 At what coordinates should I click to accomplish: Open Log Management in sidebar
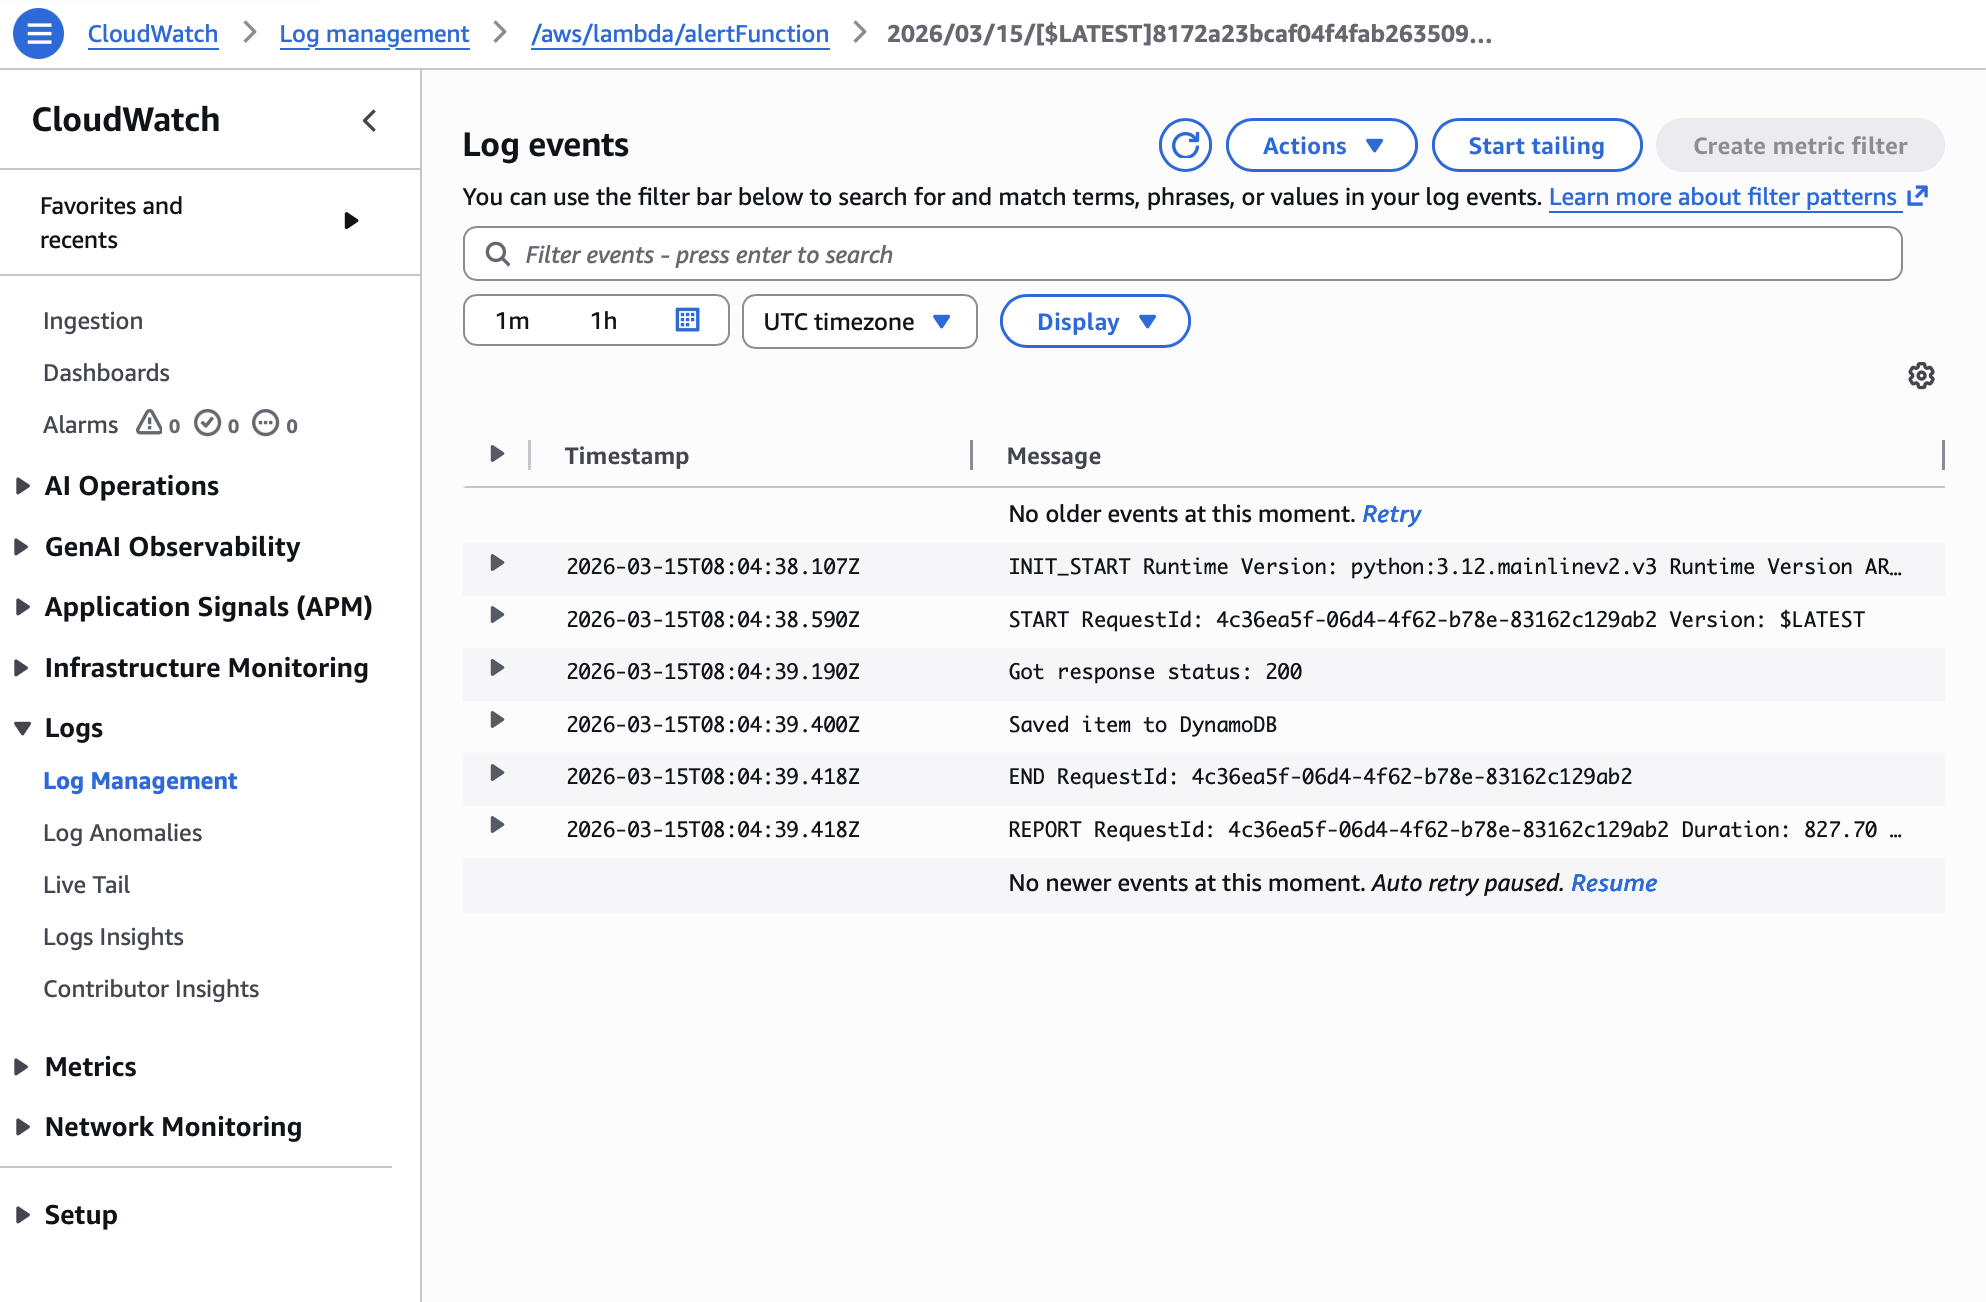[140, 781]
